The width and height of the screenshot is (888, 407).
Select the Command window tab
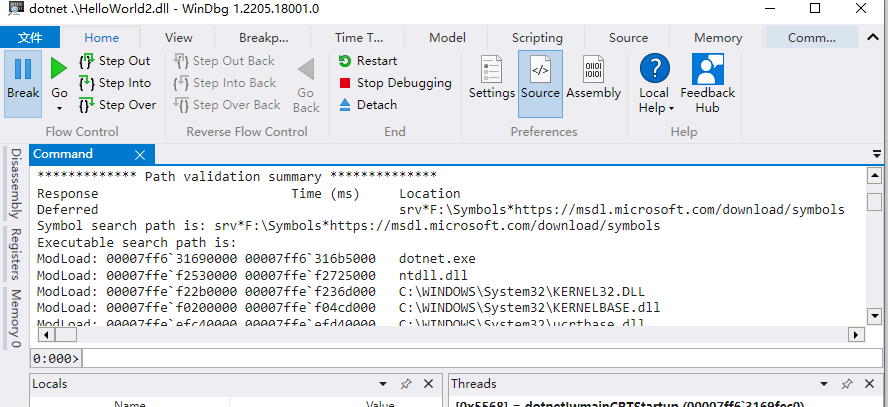63,154
